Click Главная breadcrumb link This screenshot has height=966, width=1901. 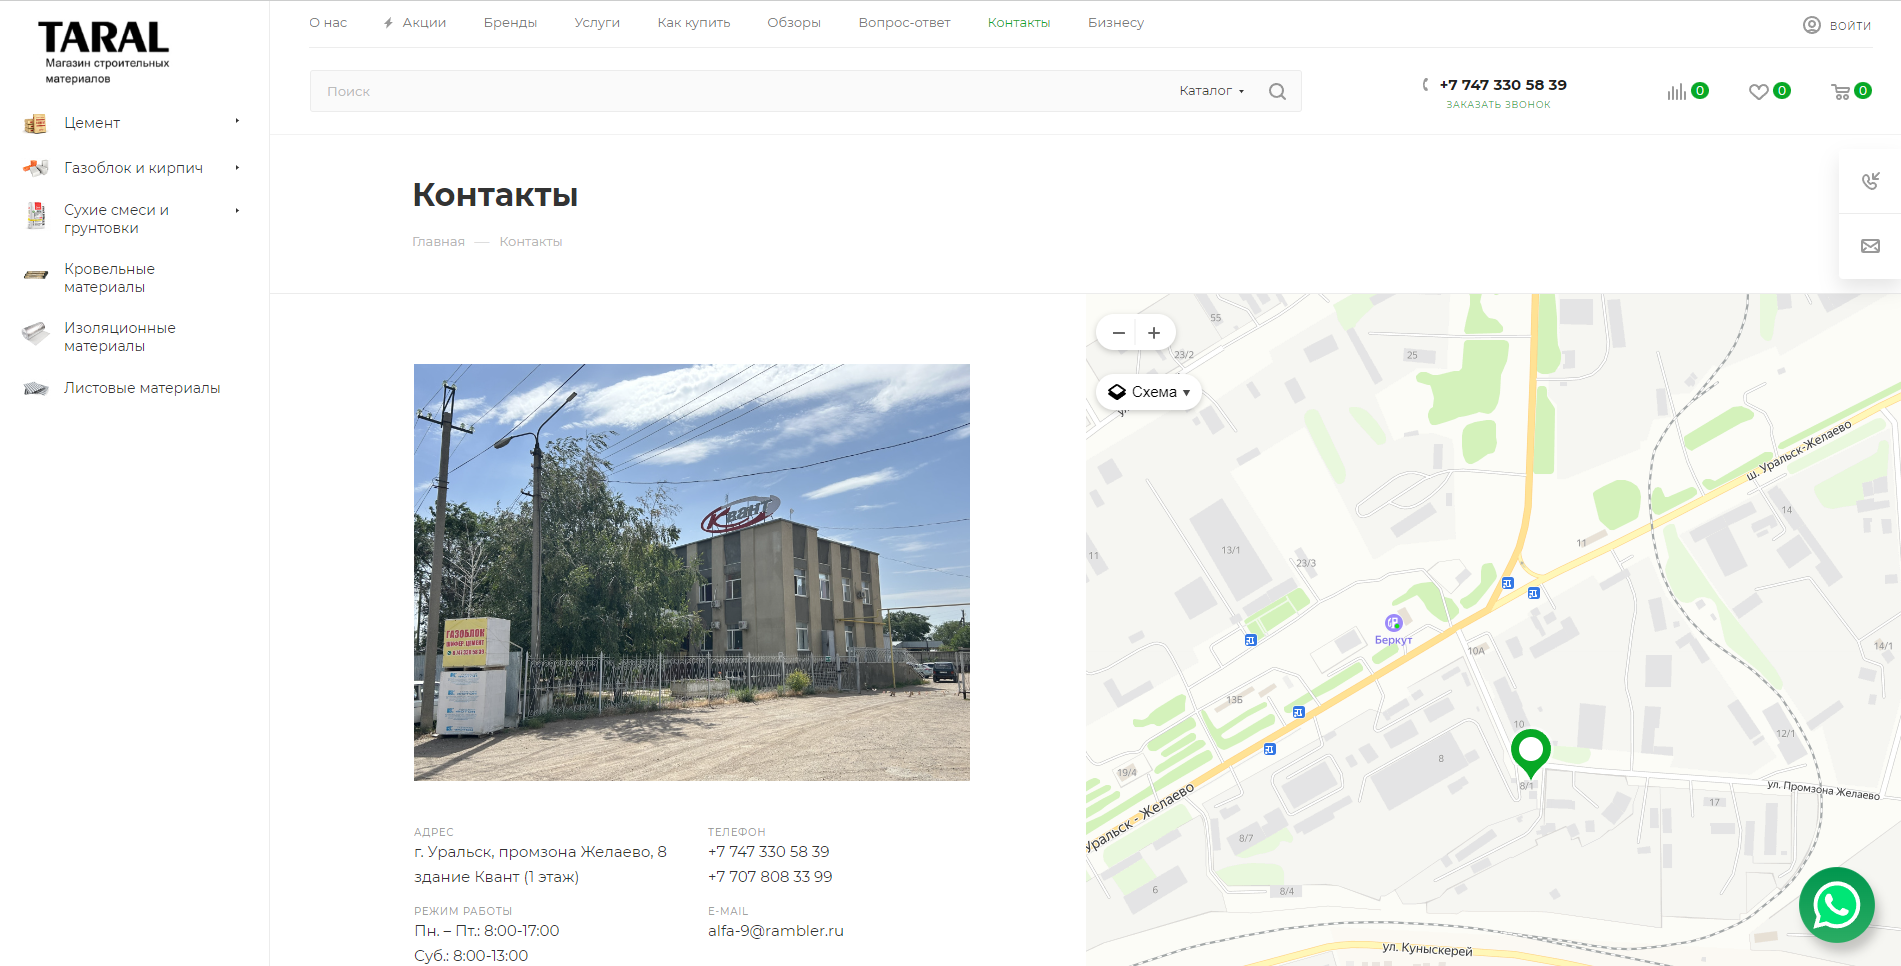[438, 242]
